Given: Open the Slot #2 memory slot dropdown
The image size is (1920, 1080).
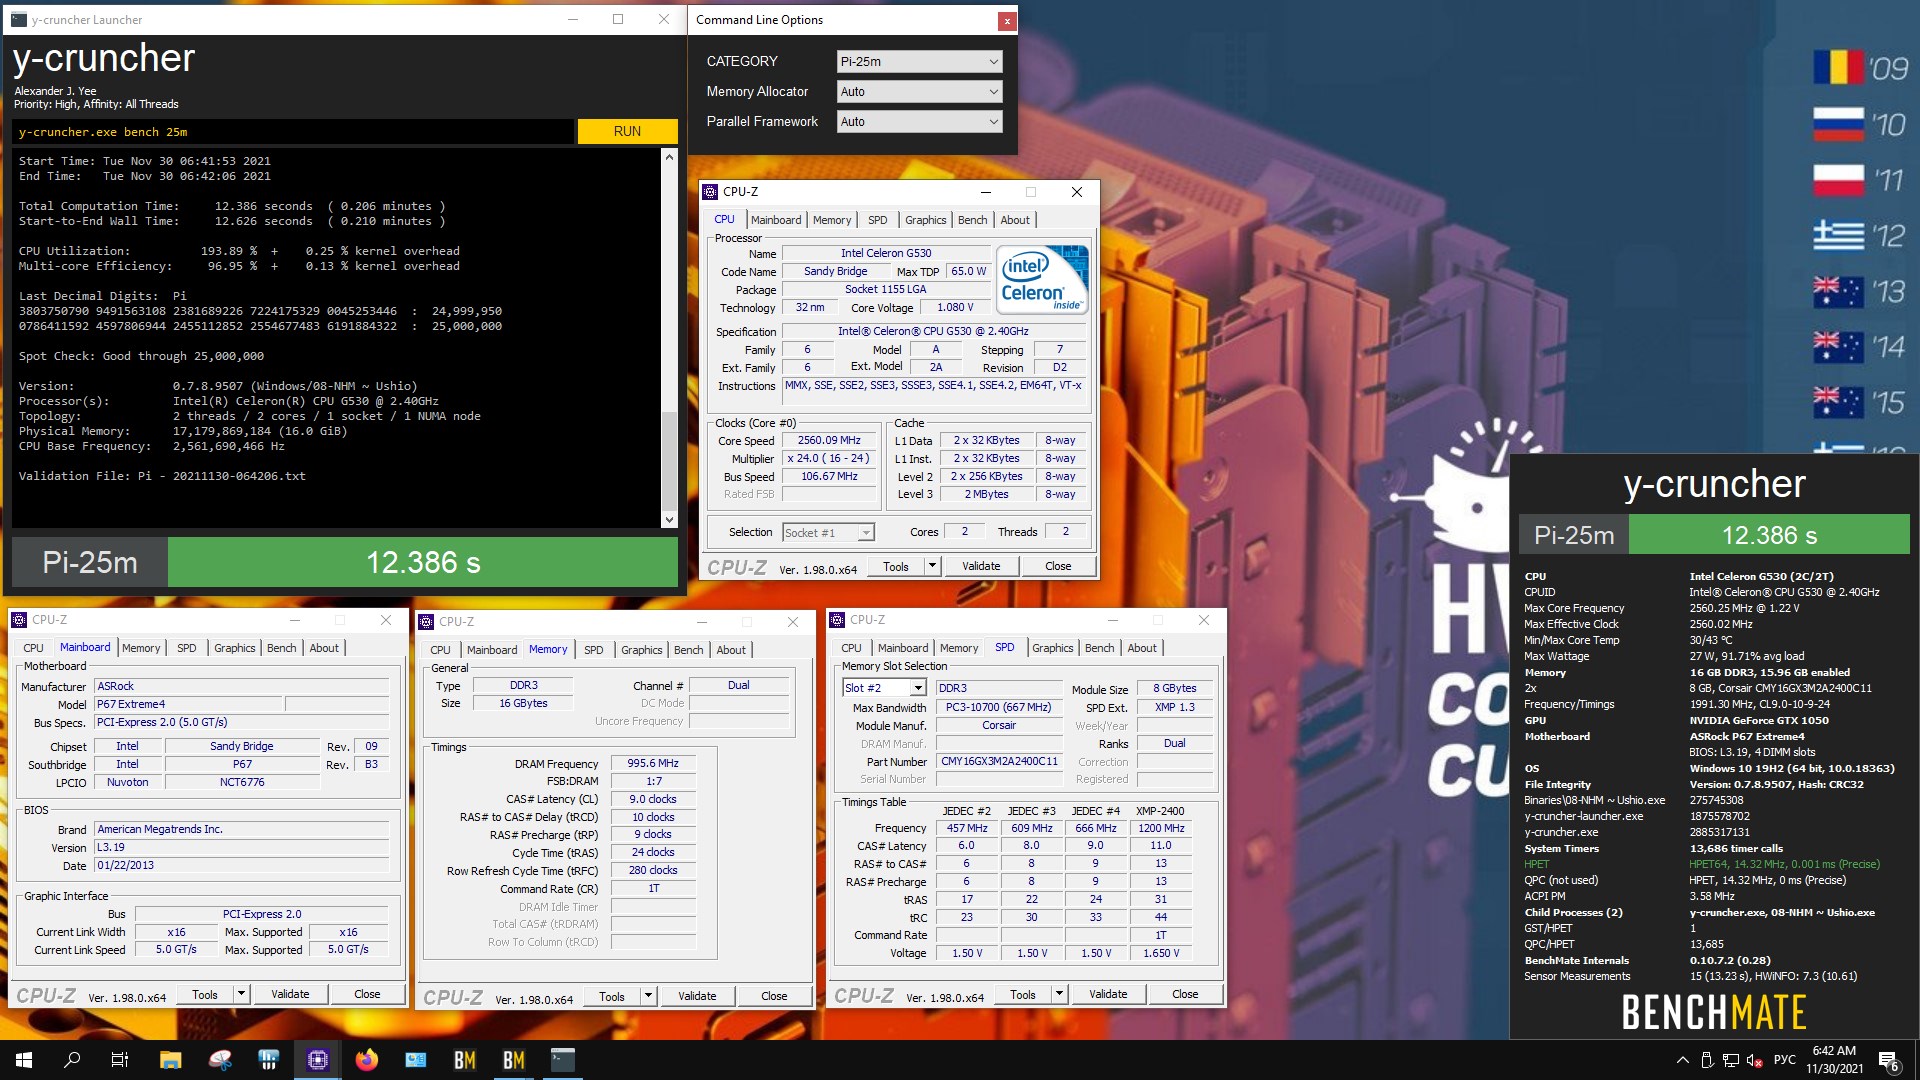Looking at the screenshot, I should [x=884, y=688].
